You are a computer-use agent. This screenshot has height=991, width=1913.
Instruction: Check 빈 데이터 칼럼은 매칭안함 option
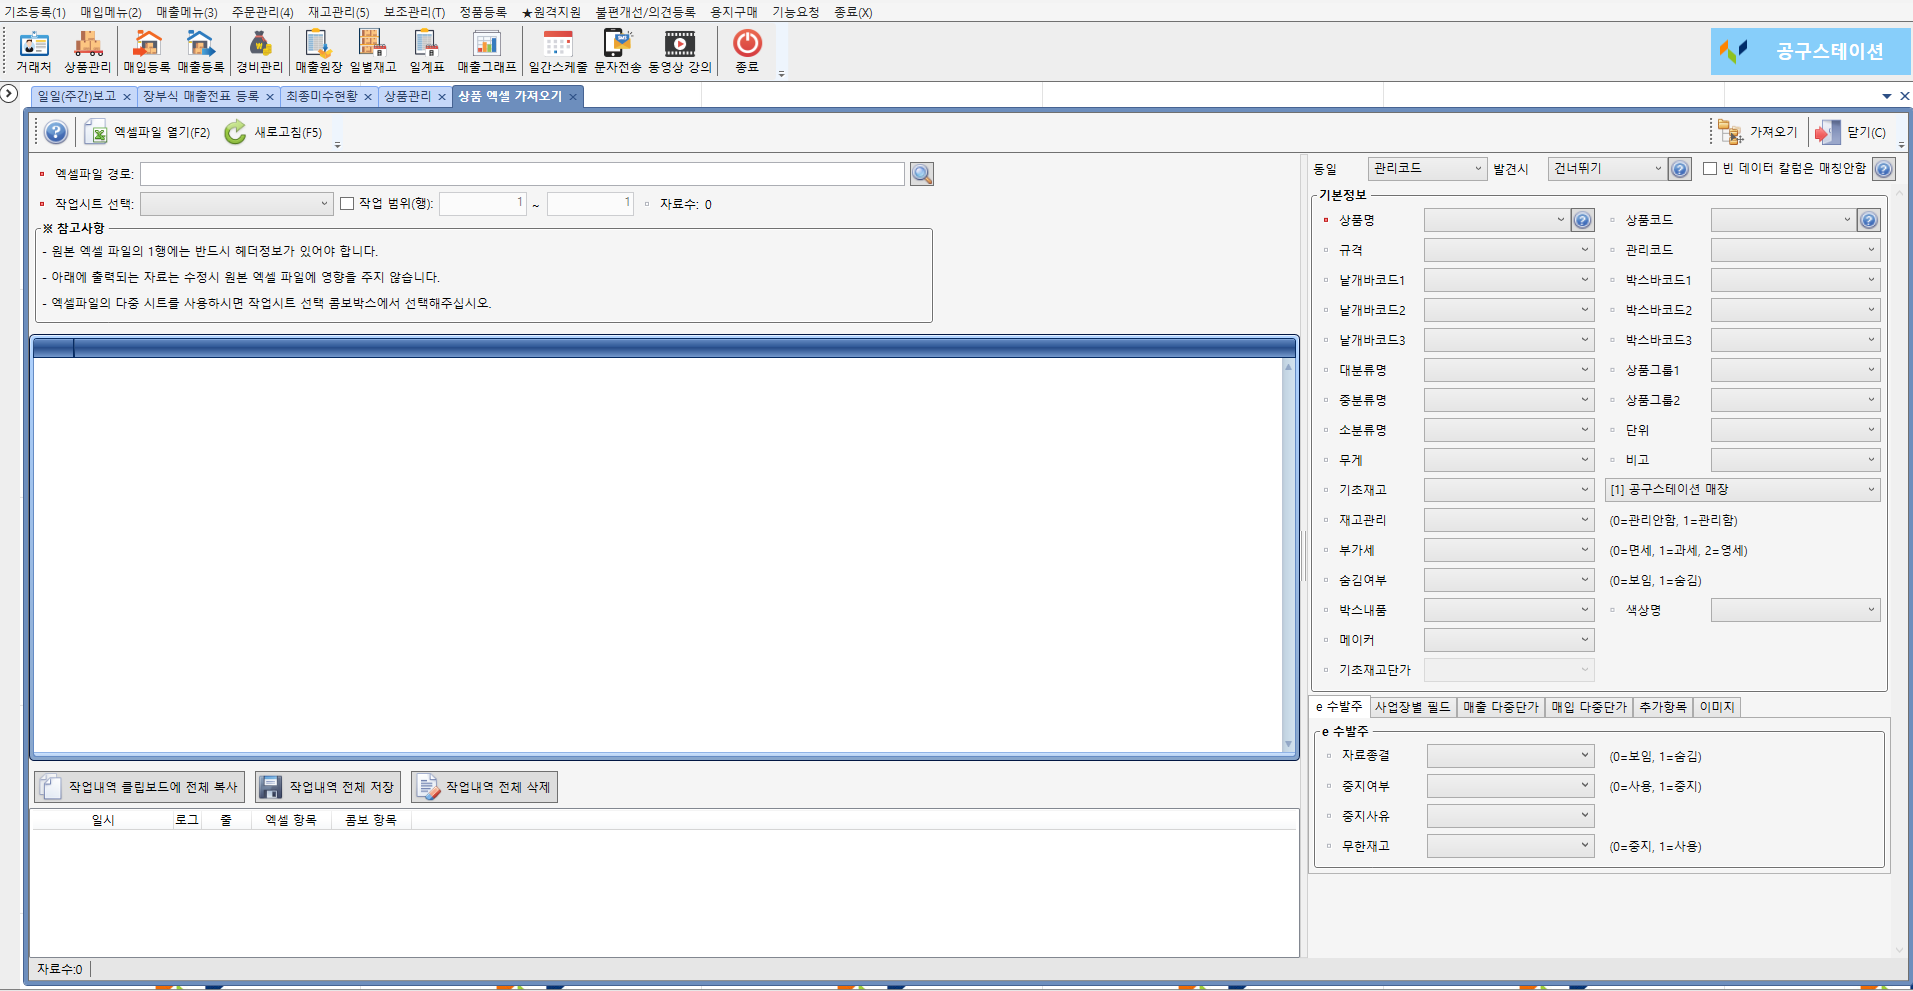1710,169
